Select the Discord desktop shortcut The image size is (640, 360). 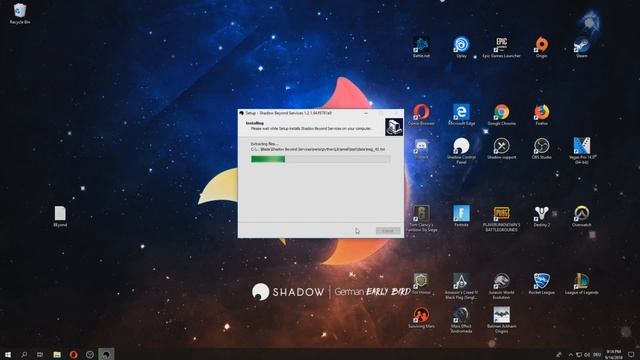click(421, 149)
